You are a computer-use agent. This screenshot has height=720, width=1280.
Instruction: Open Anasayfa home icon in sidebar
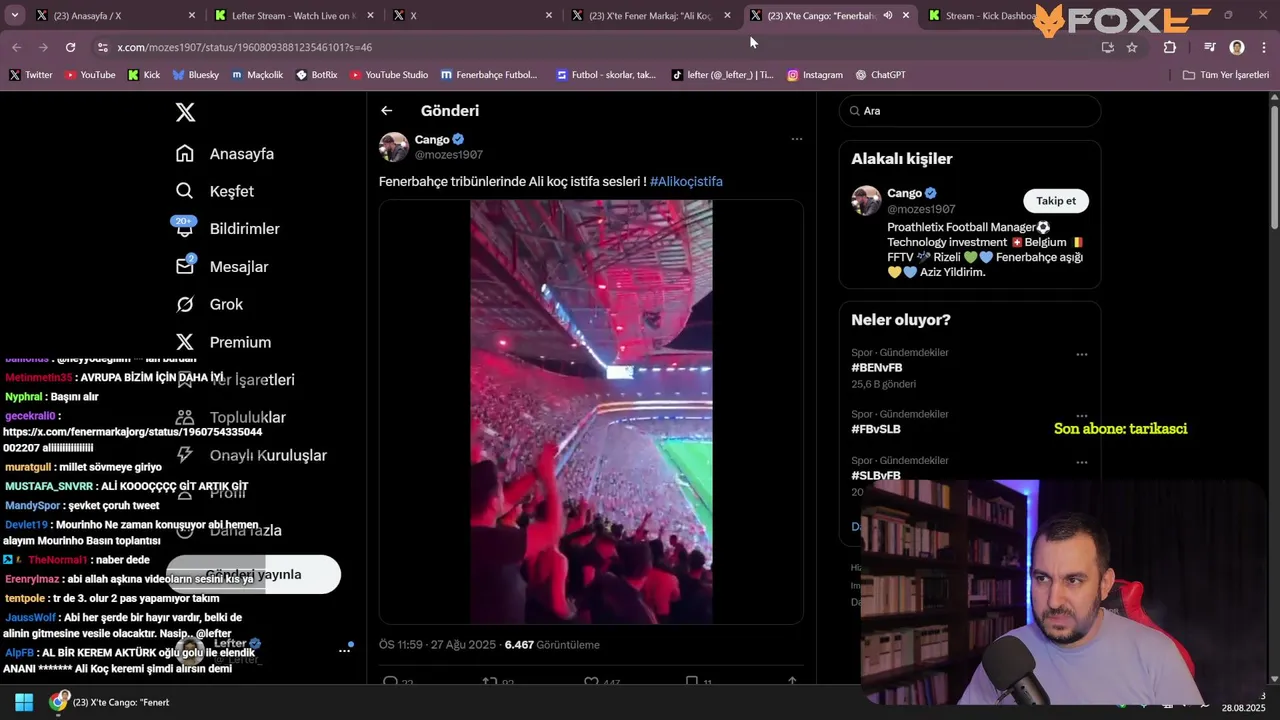pyautogui.click(x=184, y=153)
